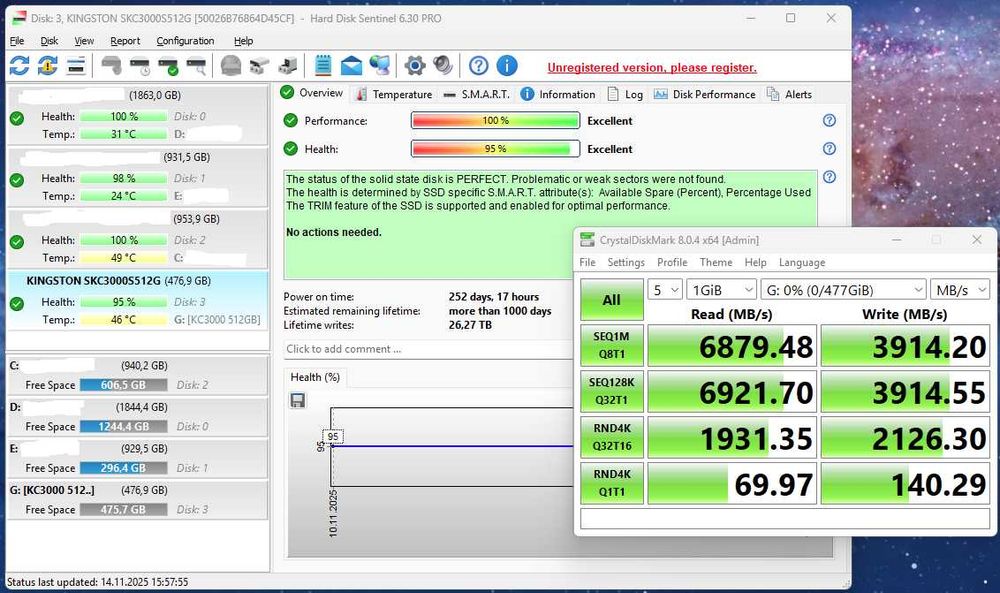Click the help icon beside Health rating
This screenshot has height=593, width=1000.
829,149
